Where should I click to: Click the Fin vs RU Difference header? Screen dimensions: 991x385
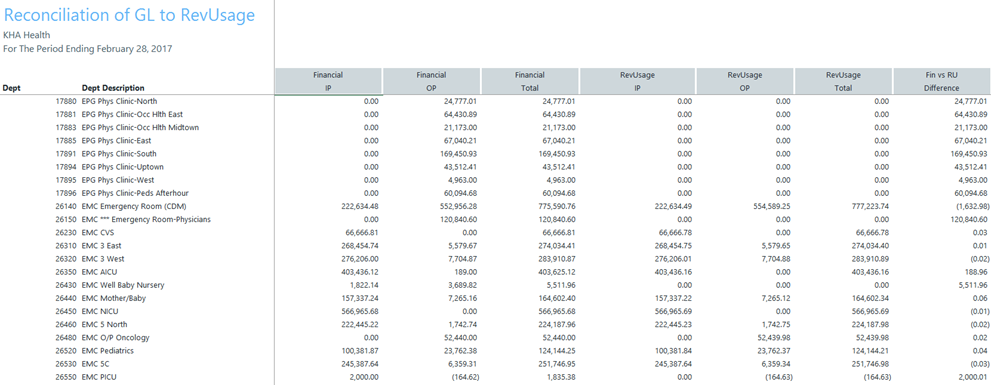coord(942,82)
